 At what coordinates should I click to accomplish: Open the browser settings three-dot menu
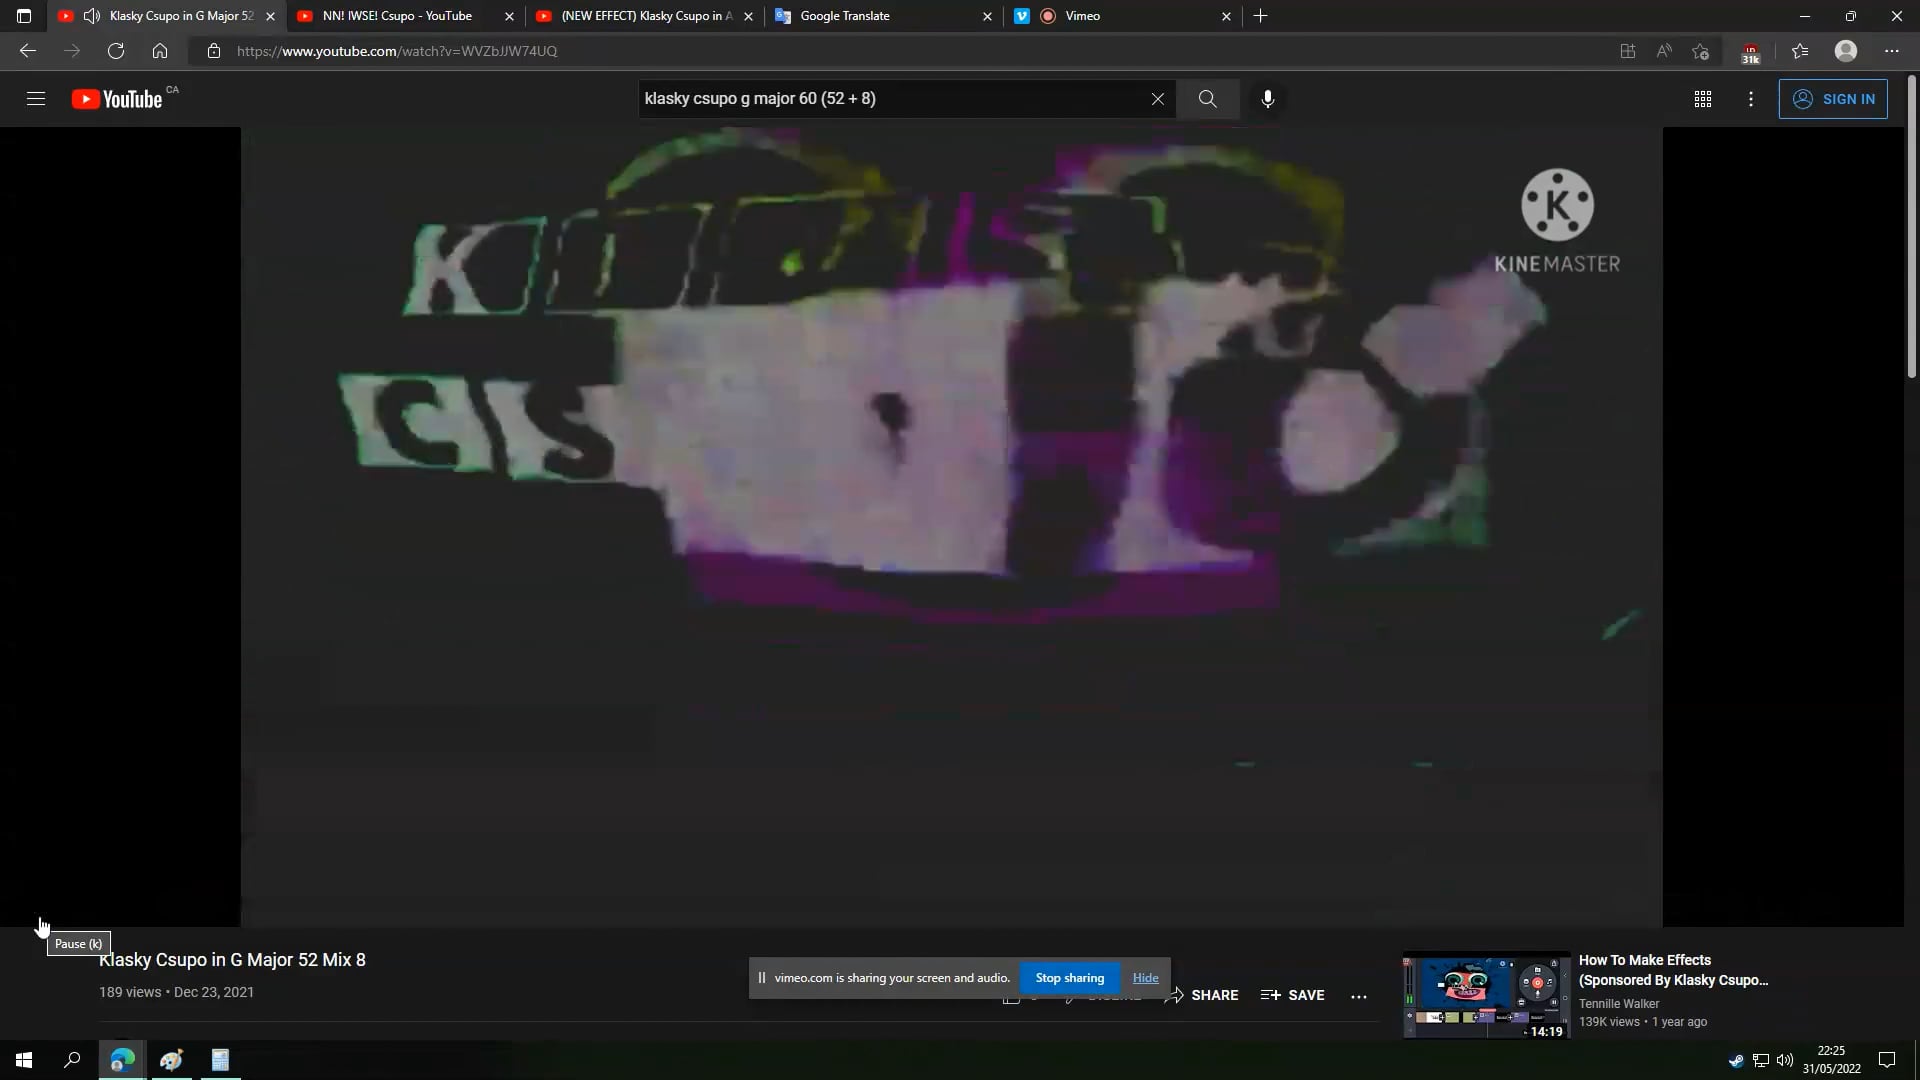1891,51
